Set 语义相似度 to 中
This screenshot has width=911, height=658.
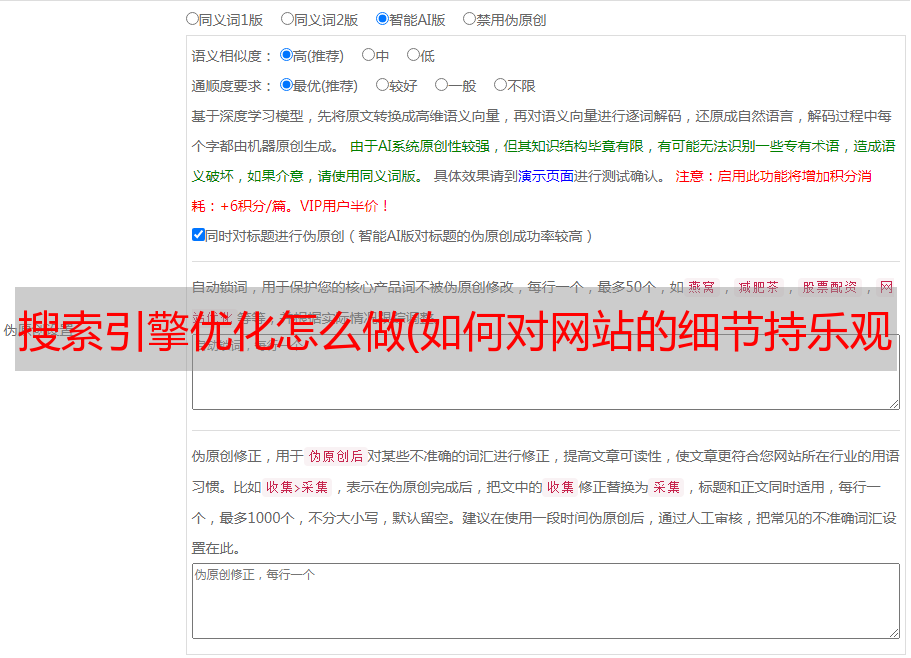pyautogui.click(x=368, y=55)
